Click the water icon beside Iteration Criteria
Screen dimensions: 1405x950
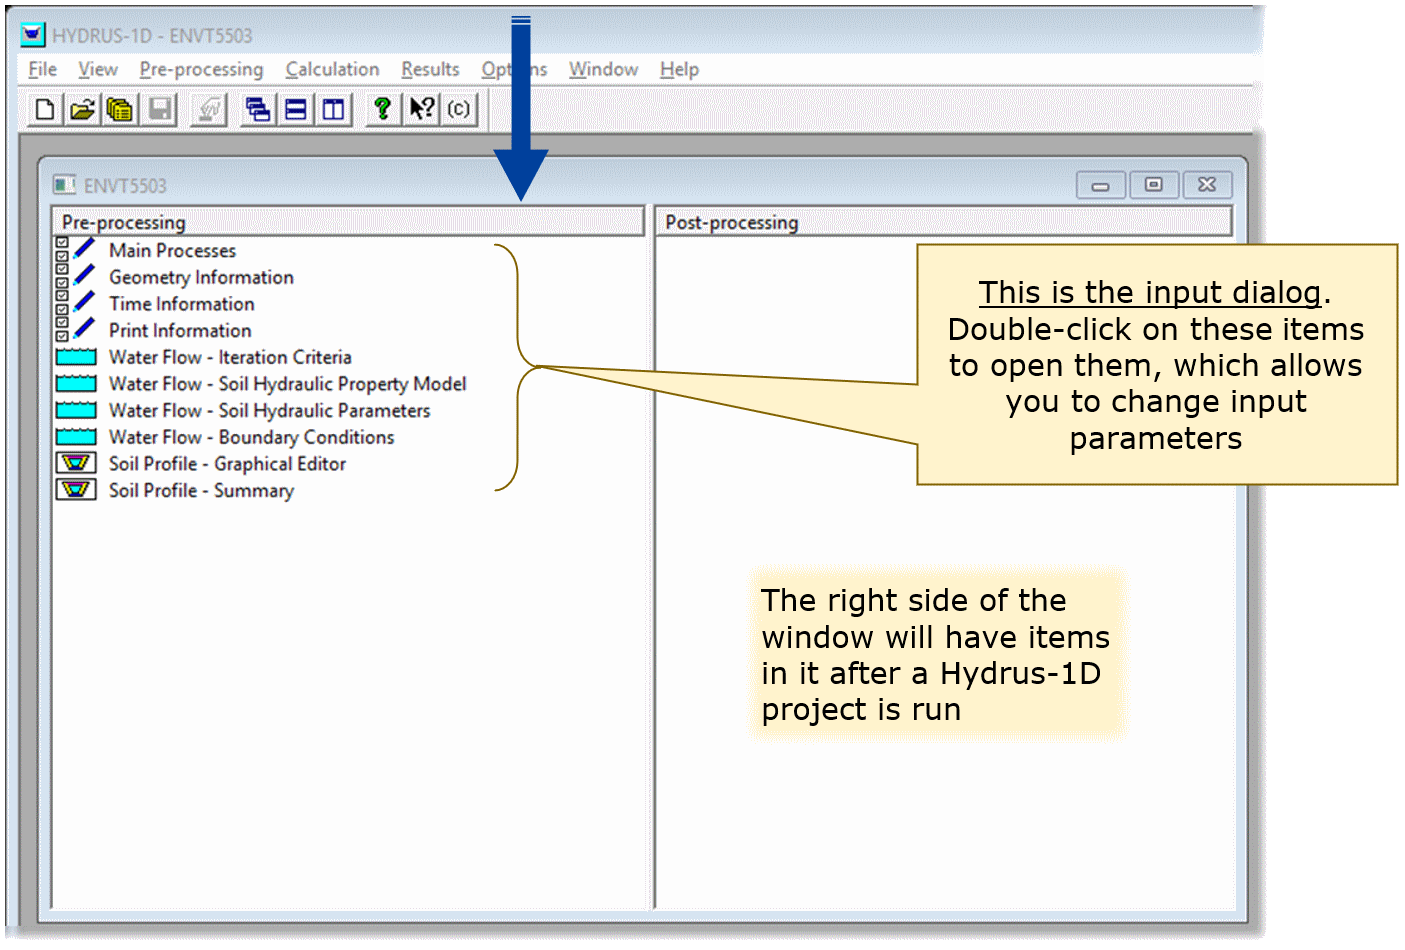point(76,357)
